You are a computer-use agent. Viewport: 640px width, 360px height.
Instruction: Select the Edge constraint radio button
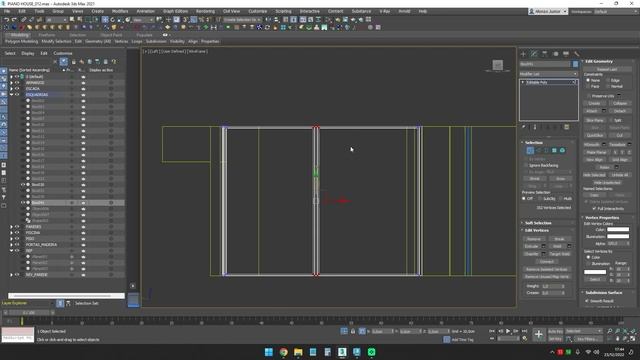point(608,80)
